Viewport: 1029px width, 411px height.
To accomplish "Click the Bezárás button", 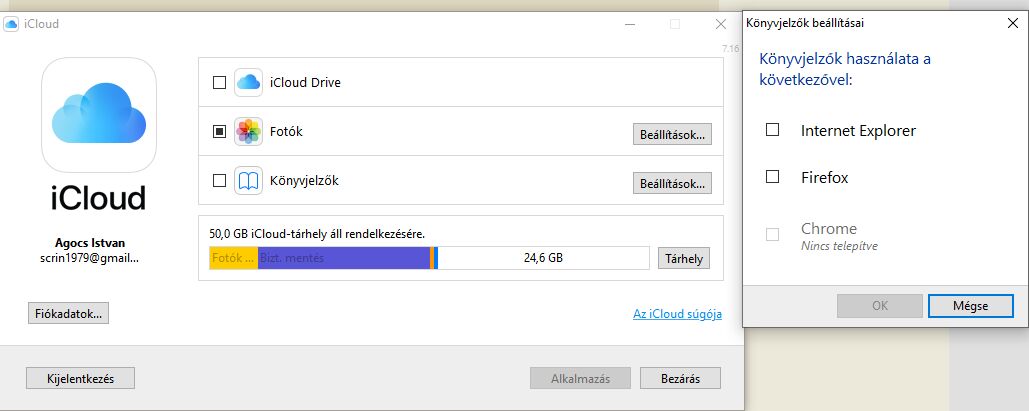I will click(681, 378).
